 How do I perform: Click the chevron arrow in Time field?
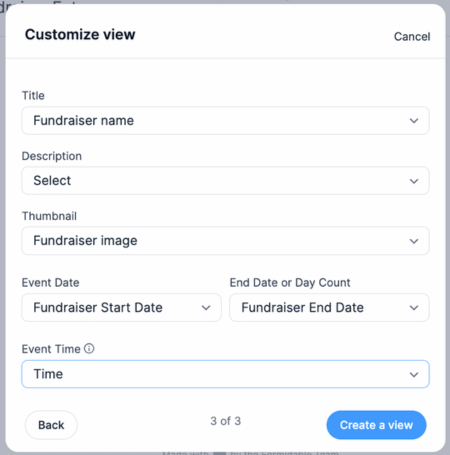coord(414,375)
